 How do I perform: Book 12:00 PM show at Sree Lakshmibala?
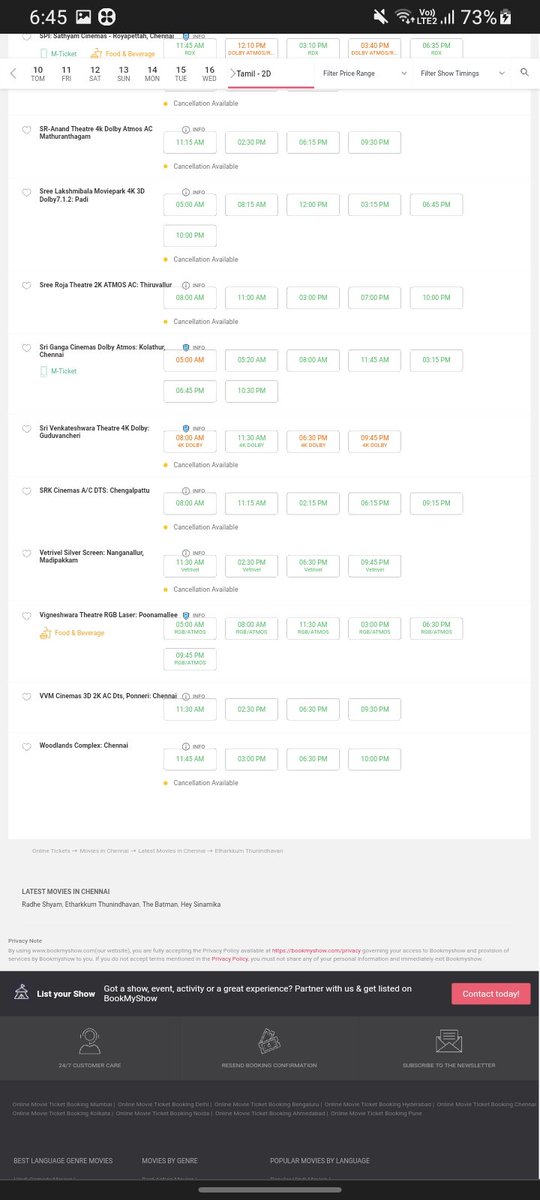pos(313,205)
